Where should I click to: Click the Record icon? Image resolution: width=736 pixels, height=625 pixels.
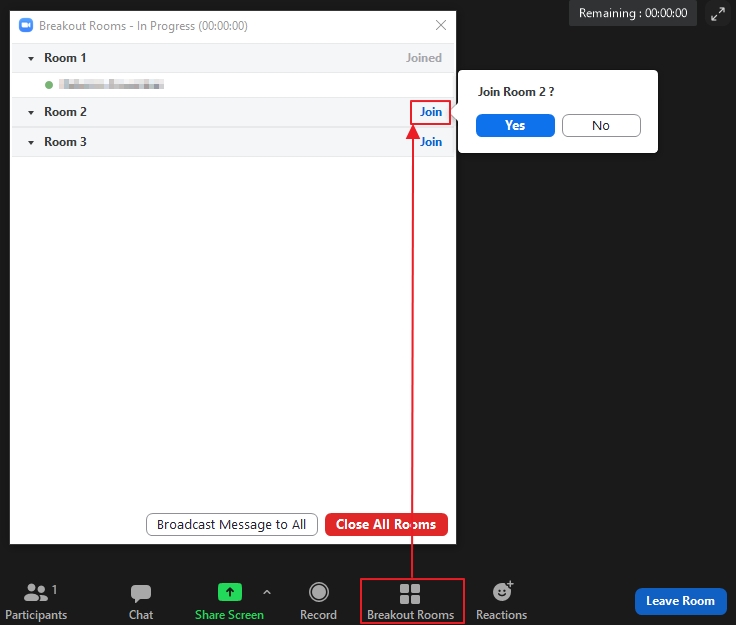(318, 592)
